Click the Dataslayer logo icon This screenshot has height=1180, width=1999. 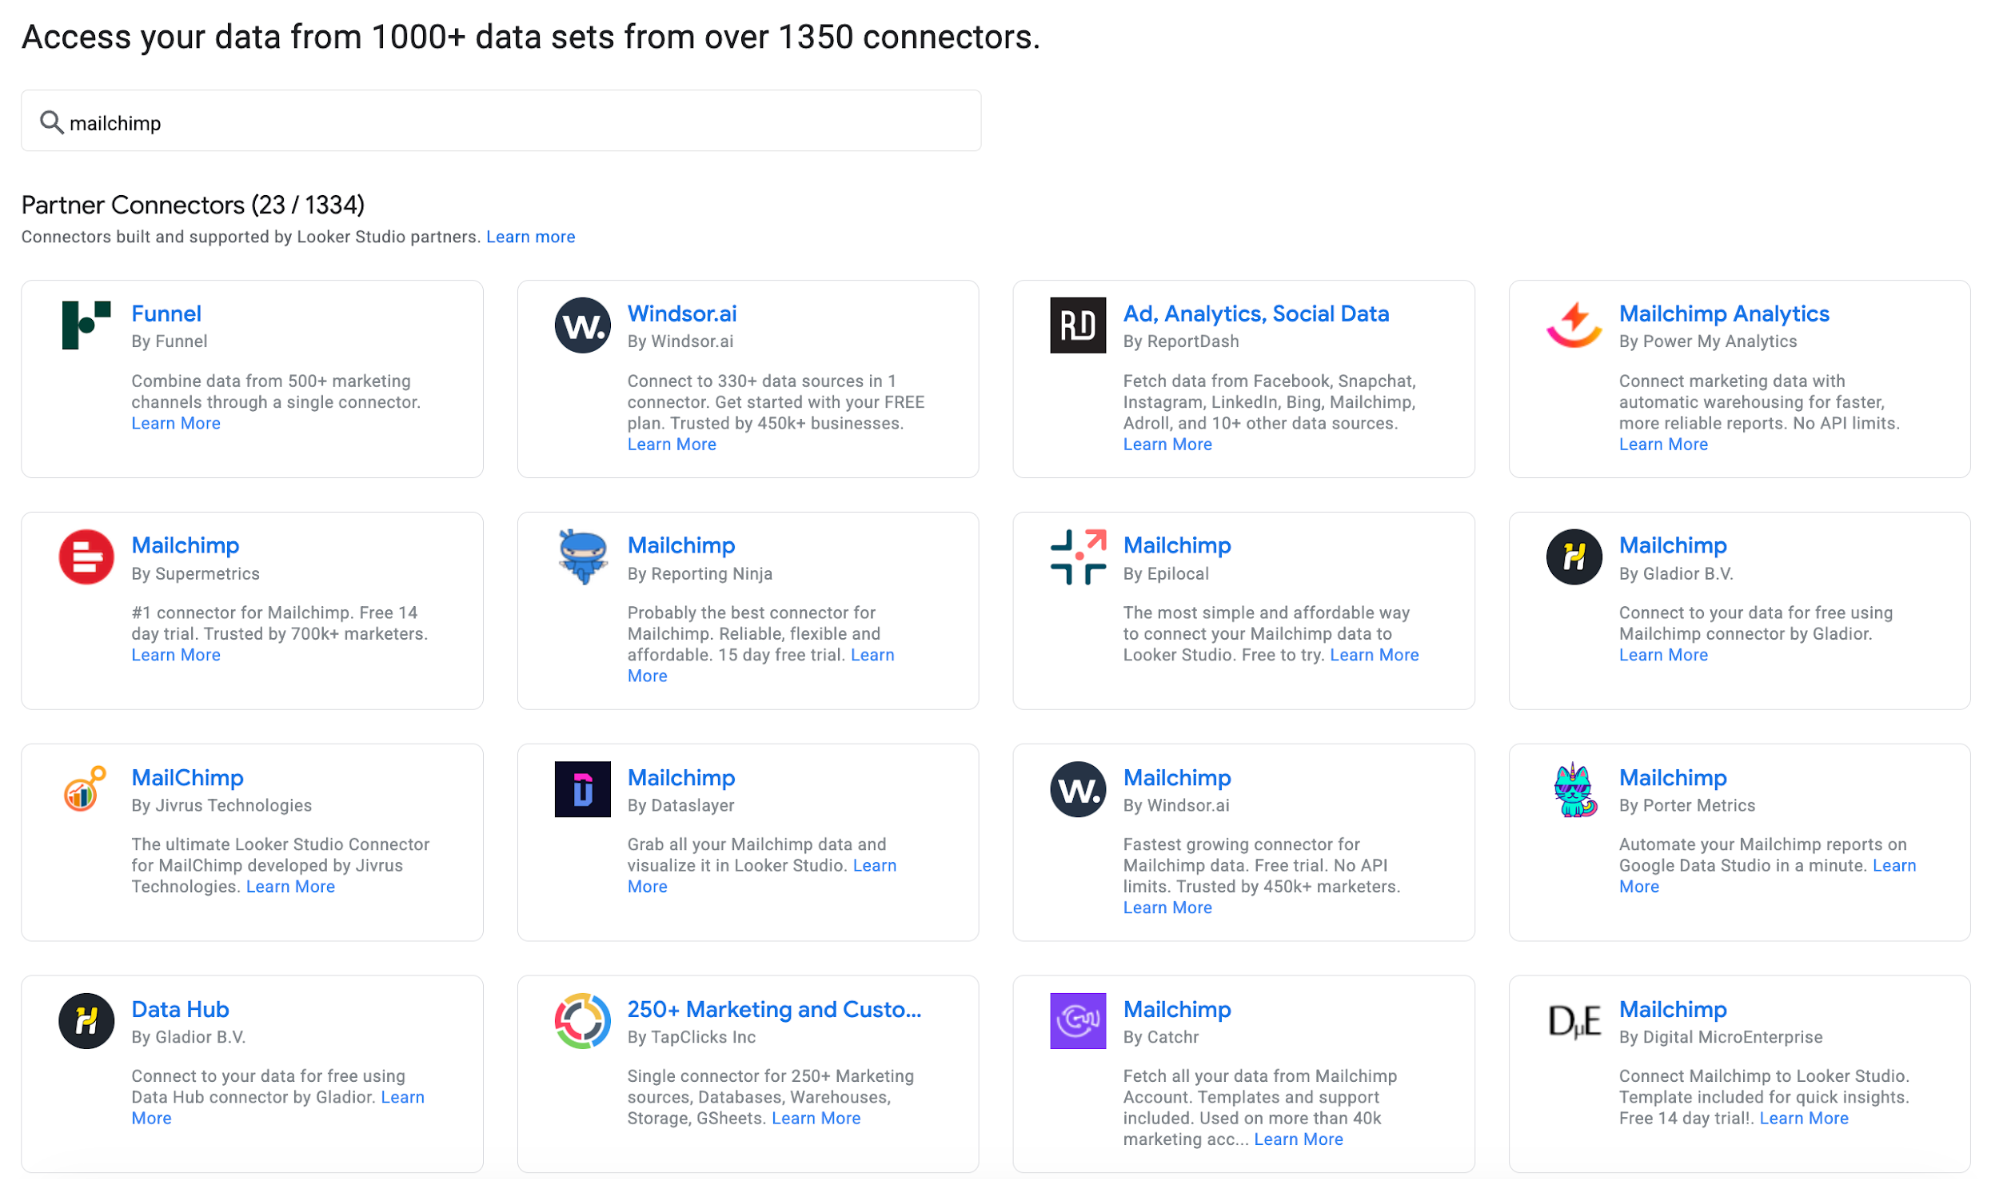582,789
